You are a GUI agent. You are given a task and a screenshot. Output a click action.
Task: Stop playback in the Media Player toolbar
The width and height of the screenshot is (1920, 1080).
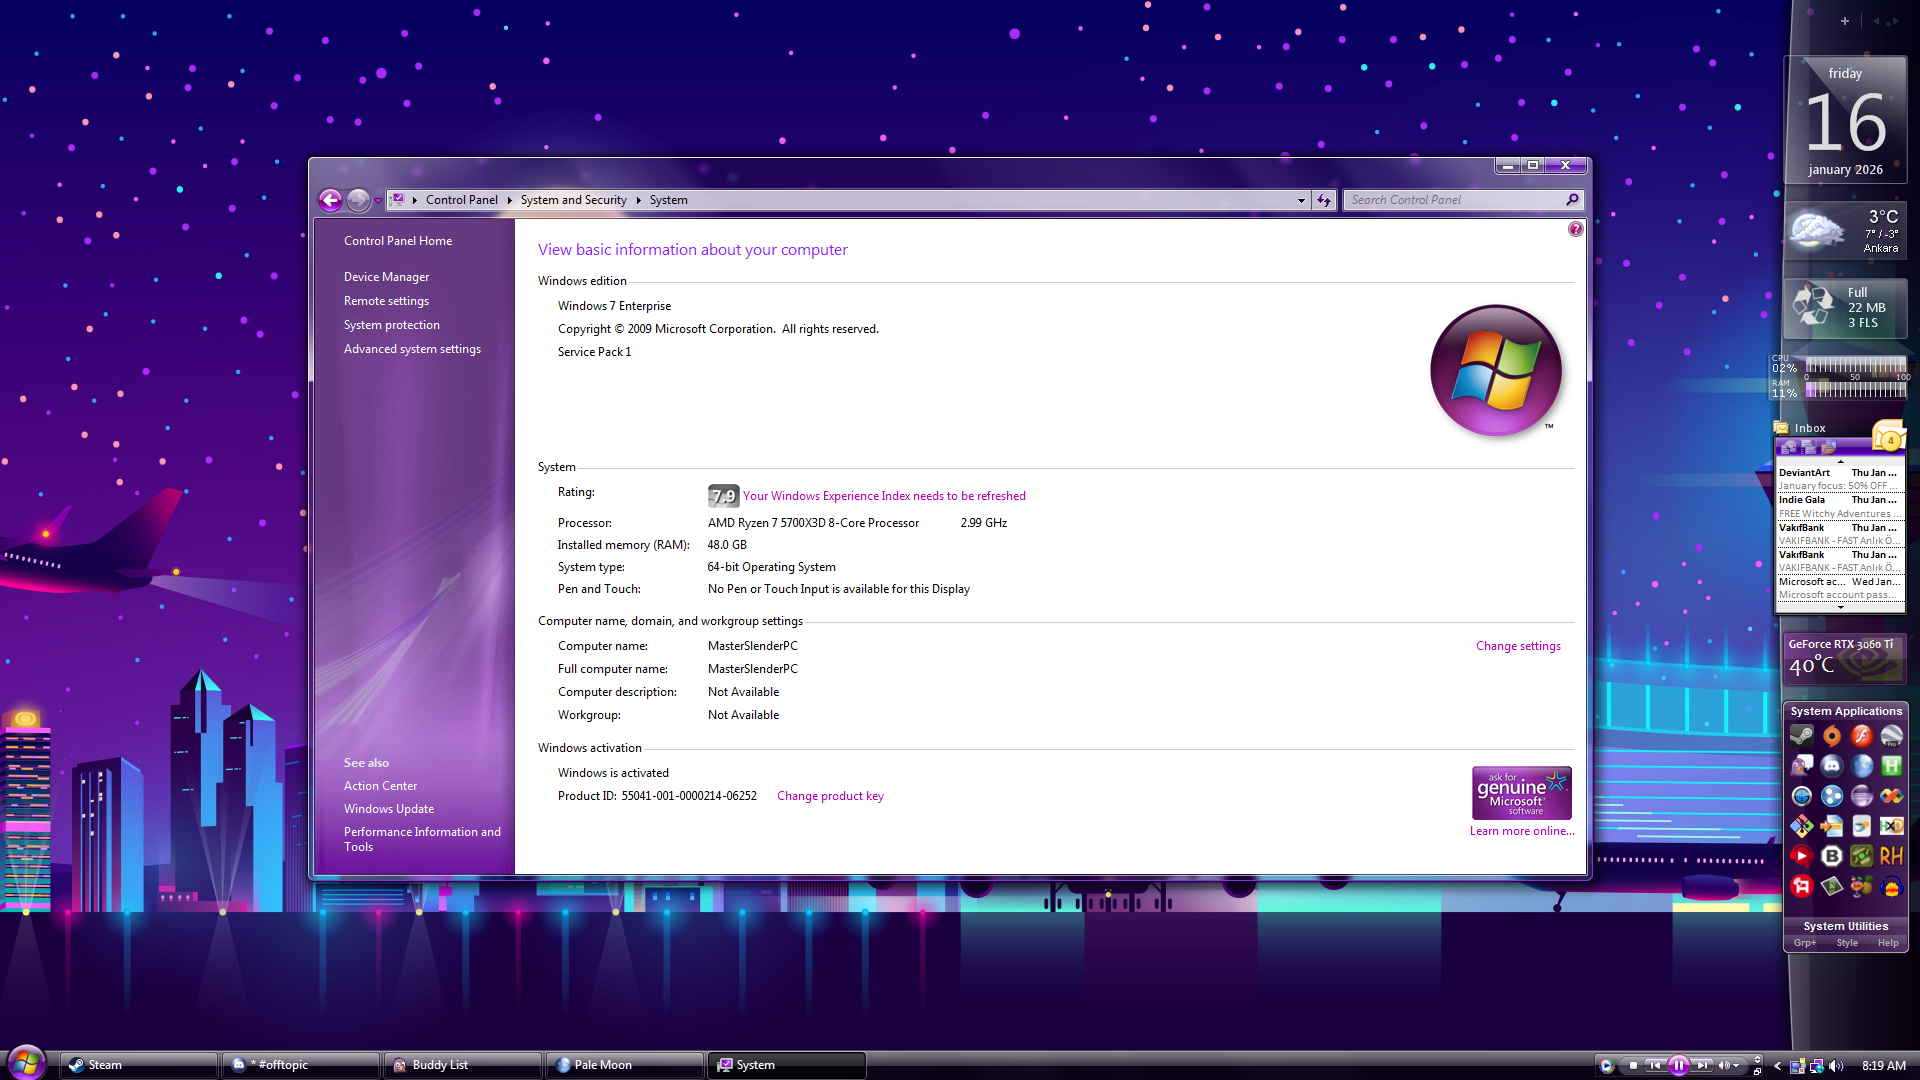(x=1633, y=1066)
